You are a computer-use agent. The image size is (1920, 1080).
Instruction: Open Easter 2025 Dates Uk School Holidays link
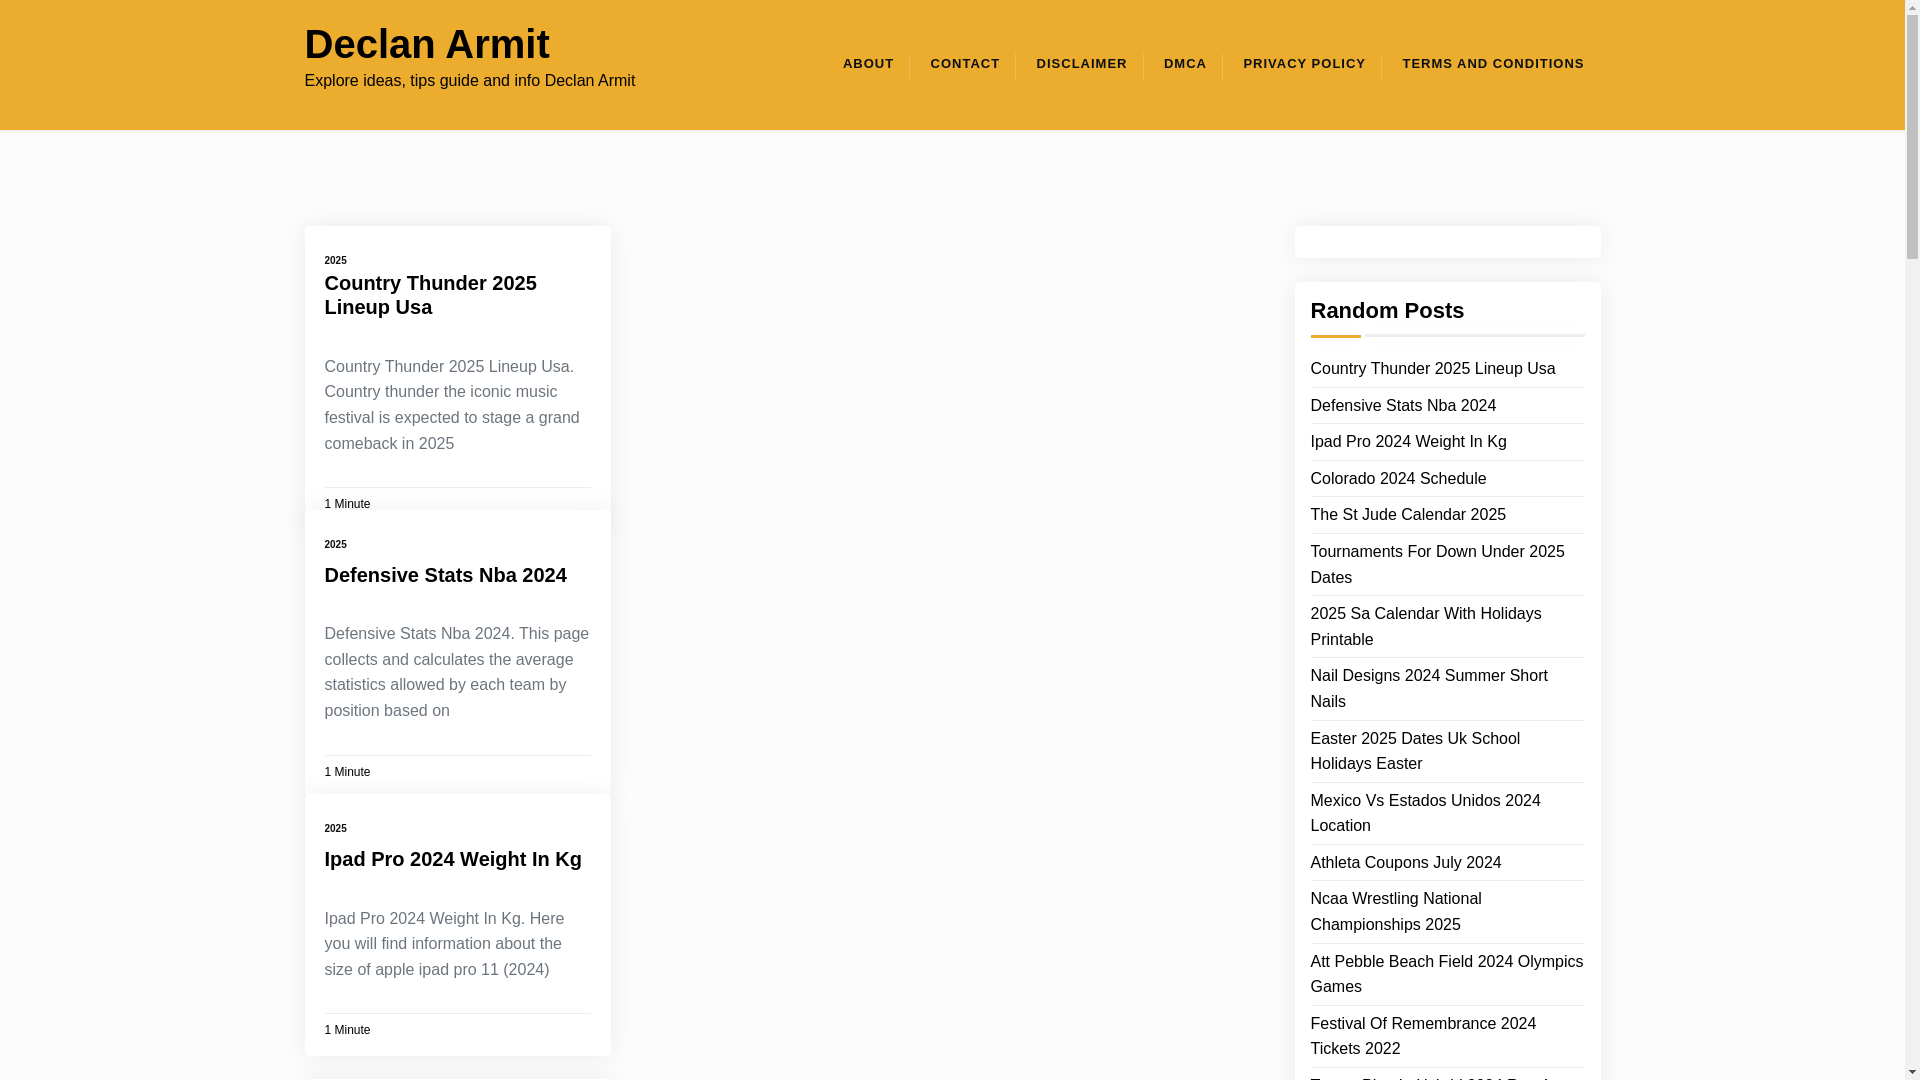point(1414,751)
